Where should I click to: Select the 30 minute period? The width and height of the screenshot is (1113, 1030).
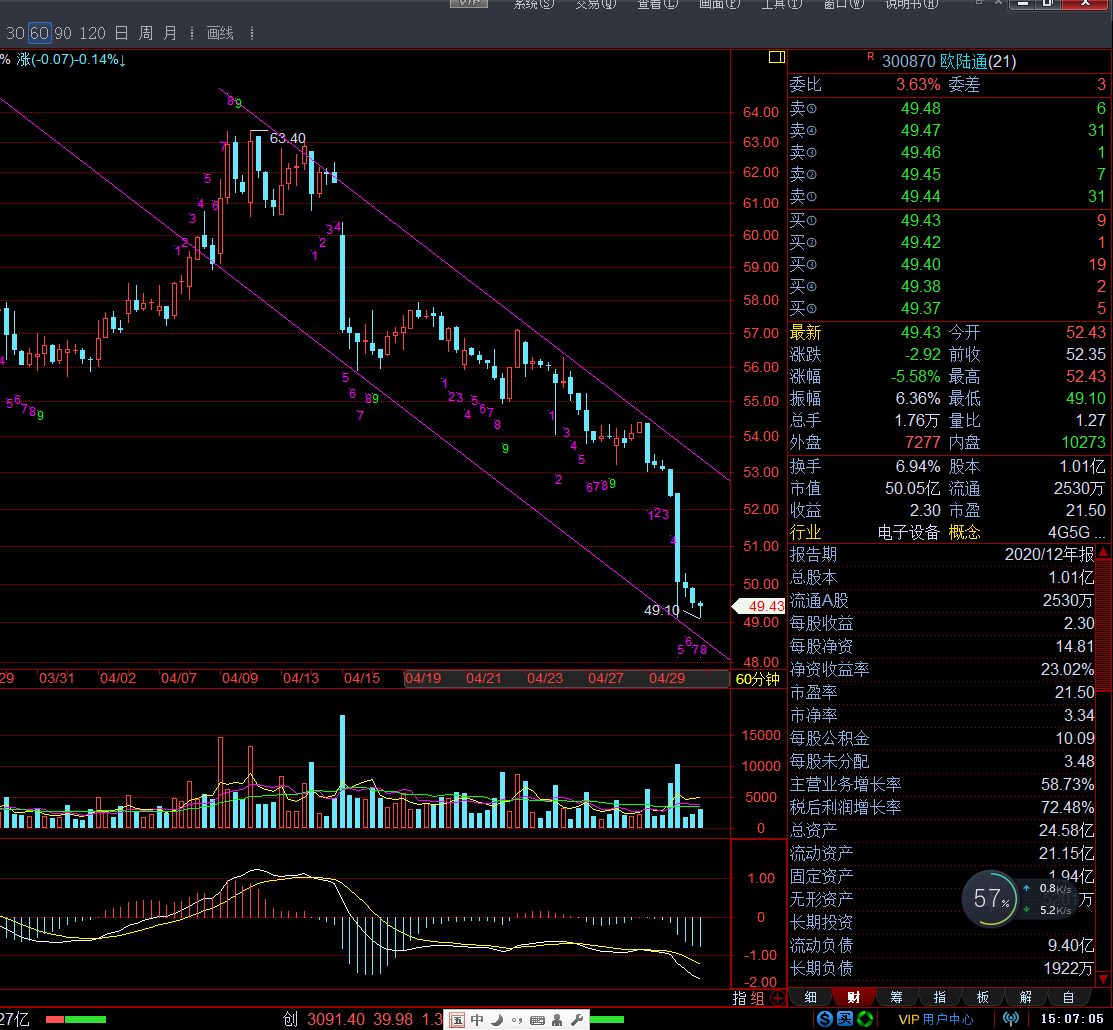point(15,33)
